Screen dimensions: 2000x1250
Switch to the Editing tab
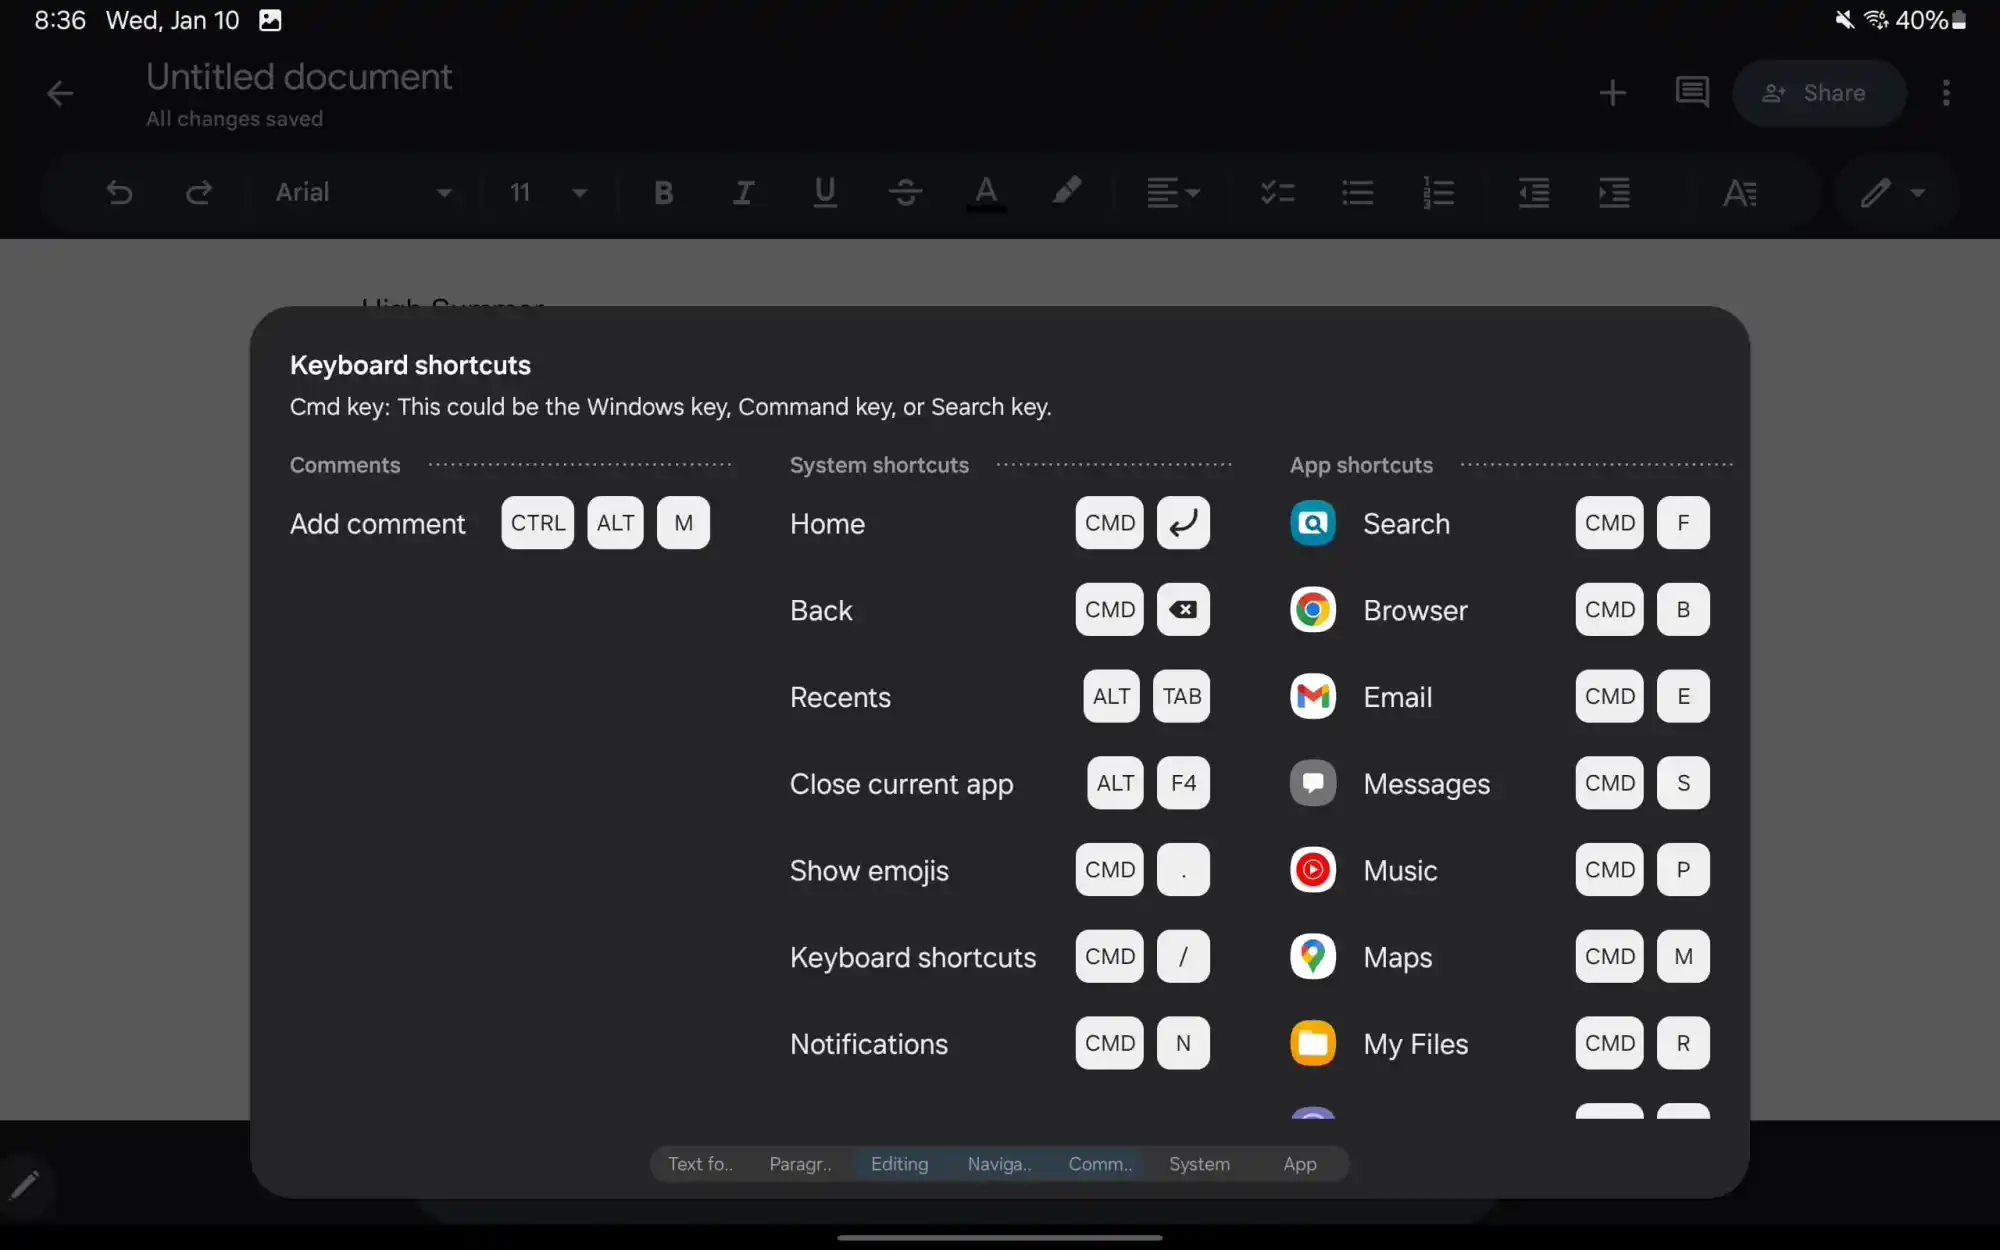898,1164
